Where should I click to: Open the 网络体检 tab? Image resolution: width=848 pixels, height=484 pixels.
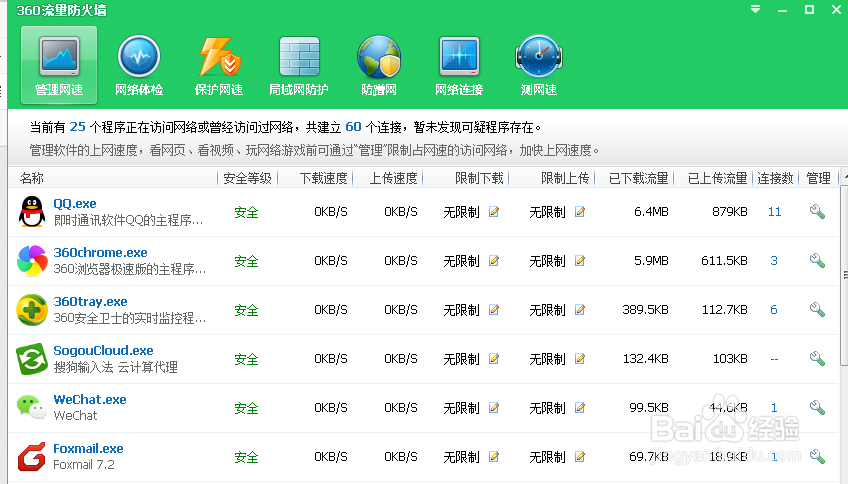(139, 65)
